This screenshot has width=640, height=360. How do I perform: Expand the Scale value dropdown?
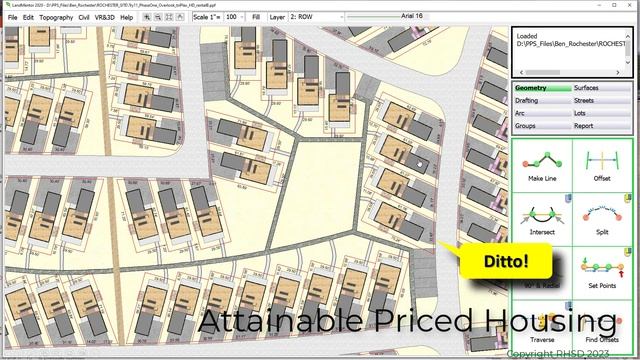[x=242, y=17]
